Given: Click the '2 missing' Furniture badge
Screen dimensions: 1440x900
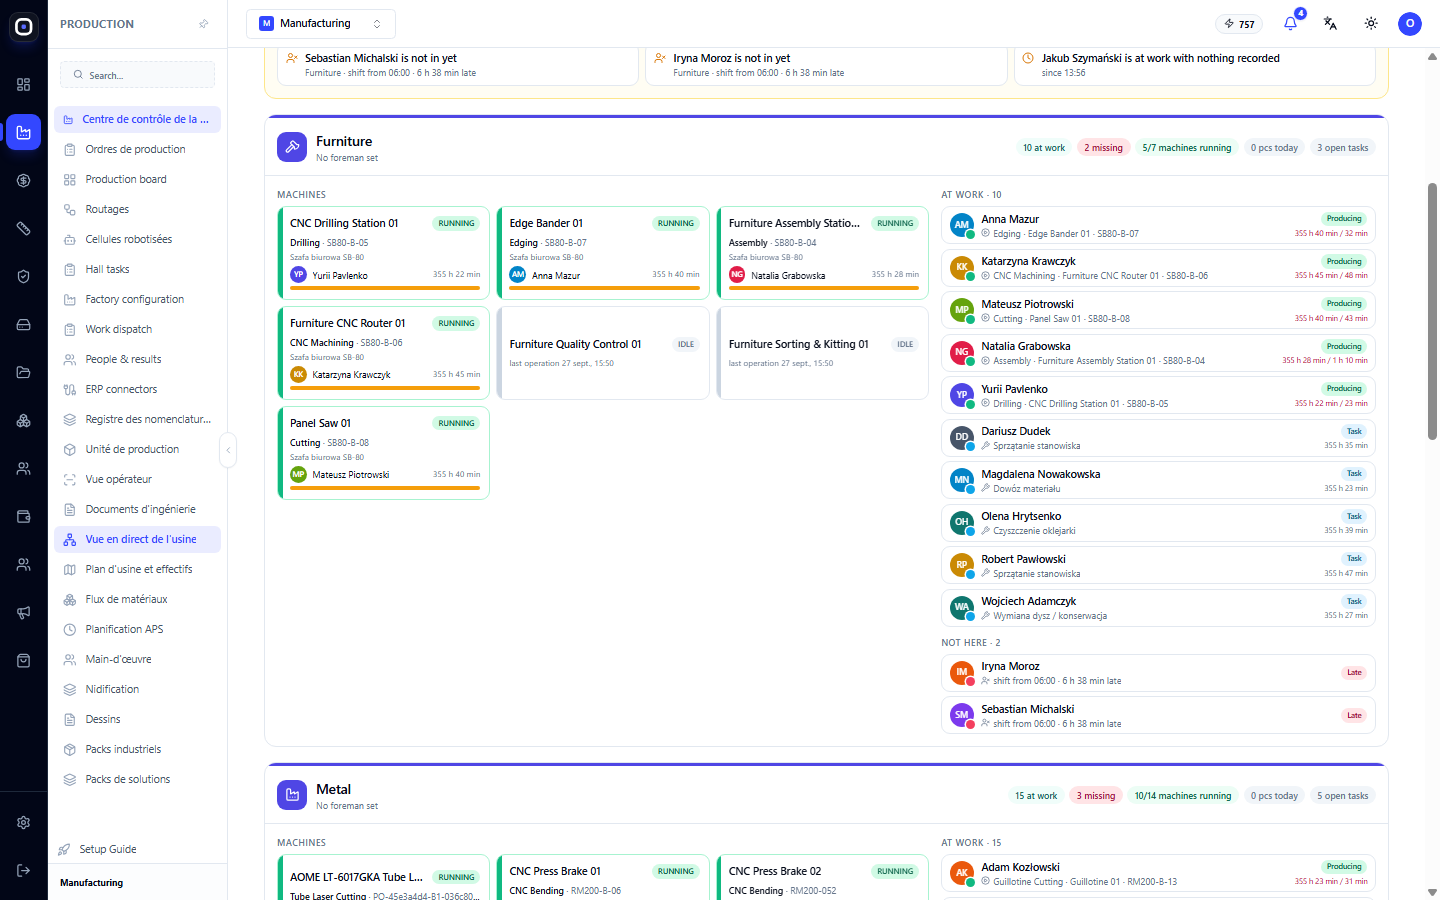Looking at the screenshot, I should [1103, 148].
